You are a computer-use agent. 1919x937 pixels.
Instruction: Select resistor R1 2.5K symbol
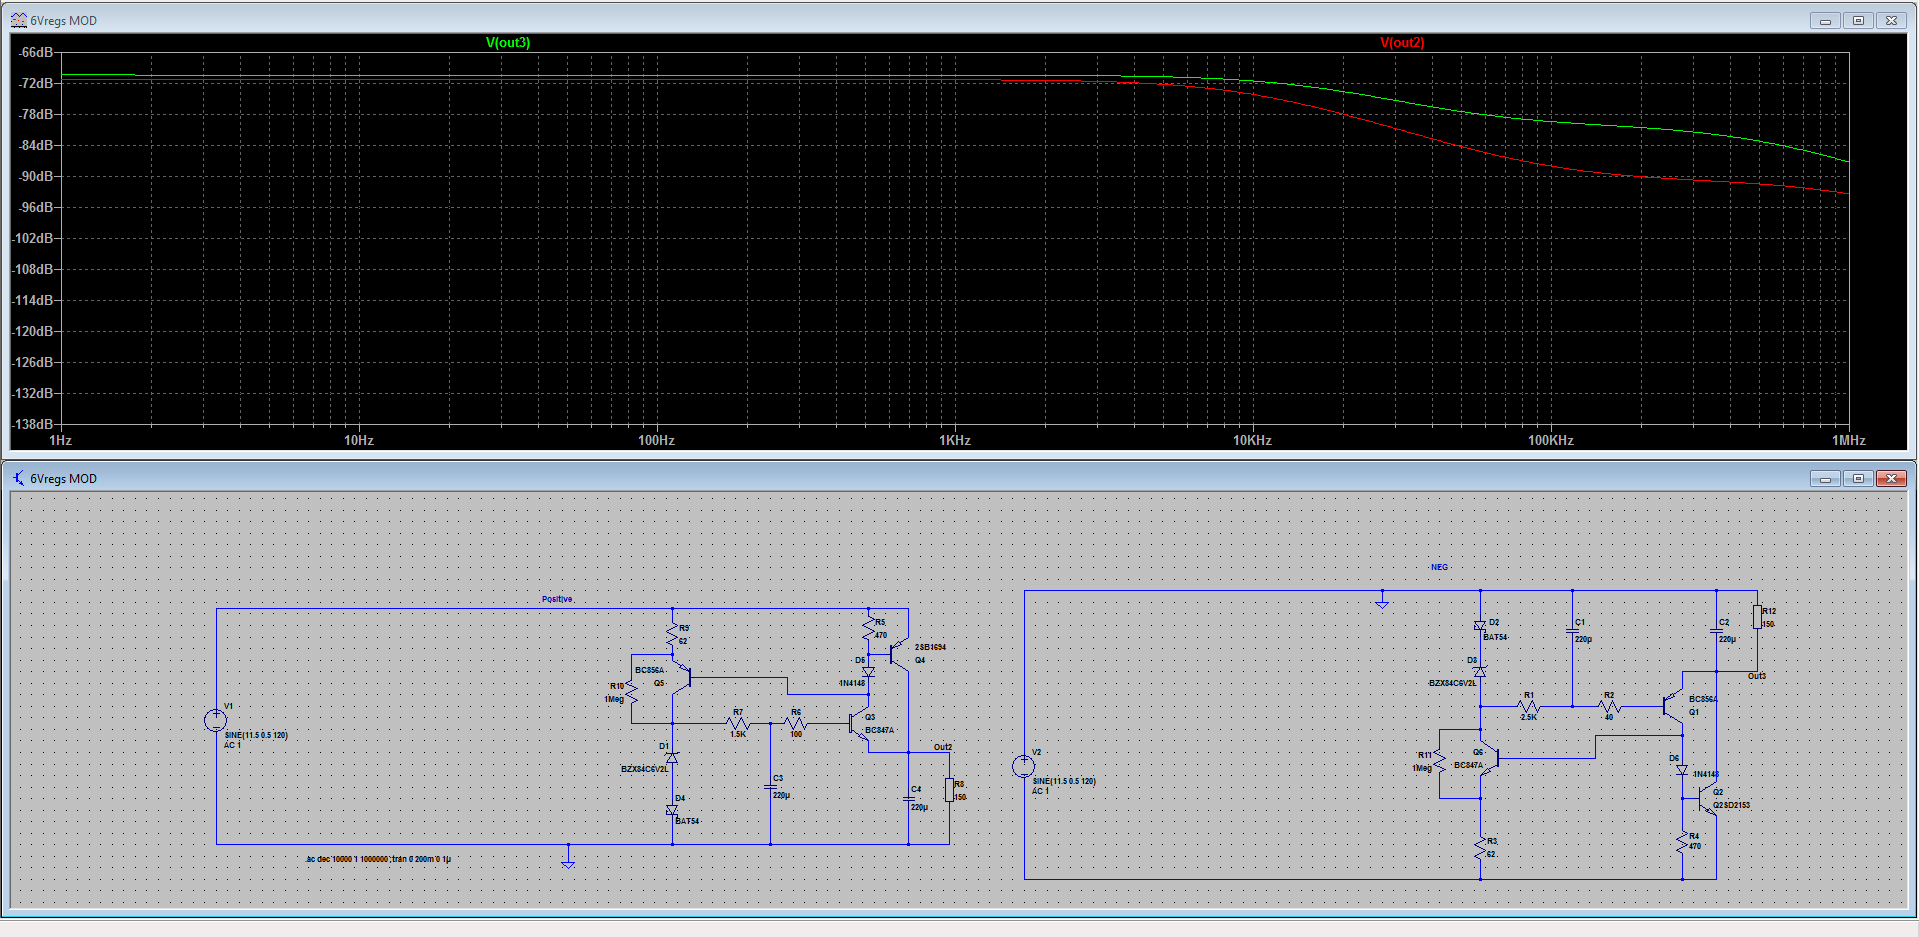coord(1528,706)
